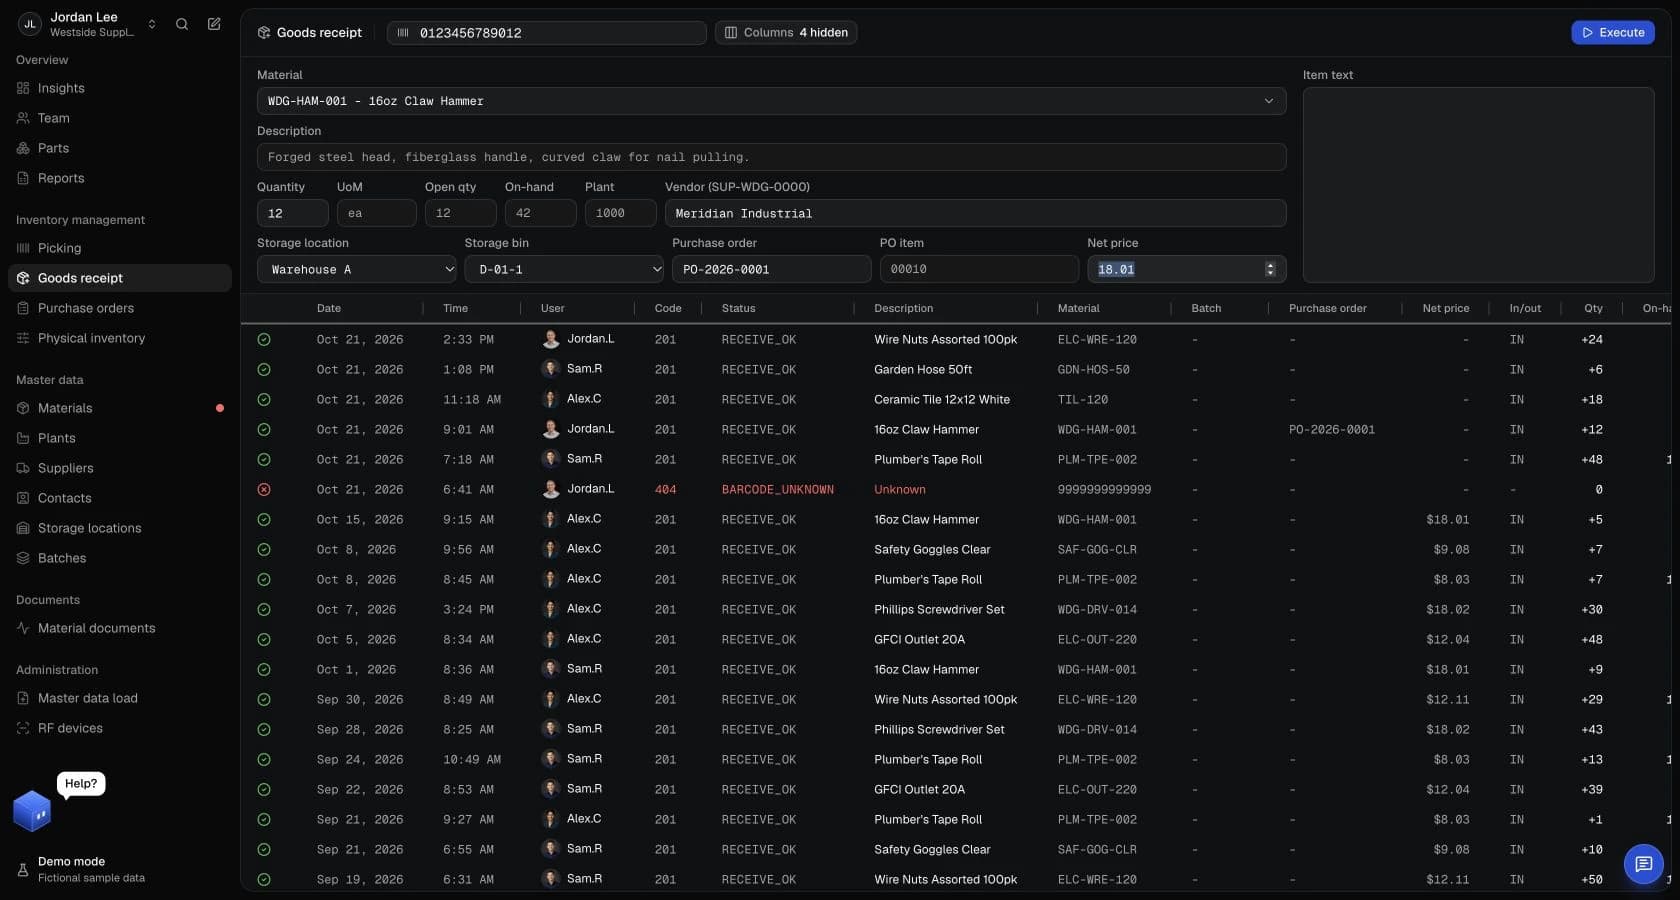Click the Reports sidebar icon
The height and width of the screenshot is (900, 1680).
coord(23,178)
